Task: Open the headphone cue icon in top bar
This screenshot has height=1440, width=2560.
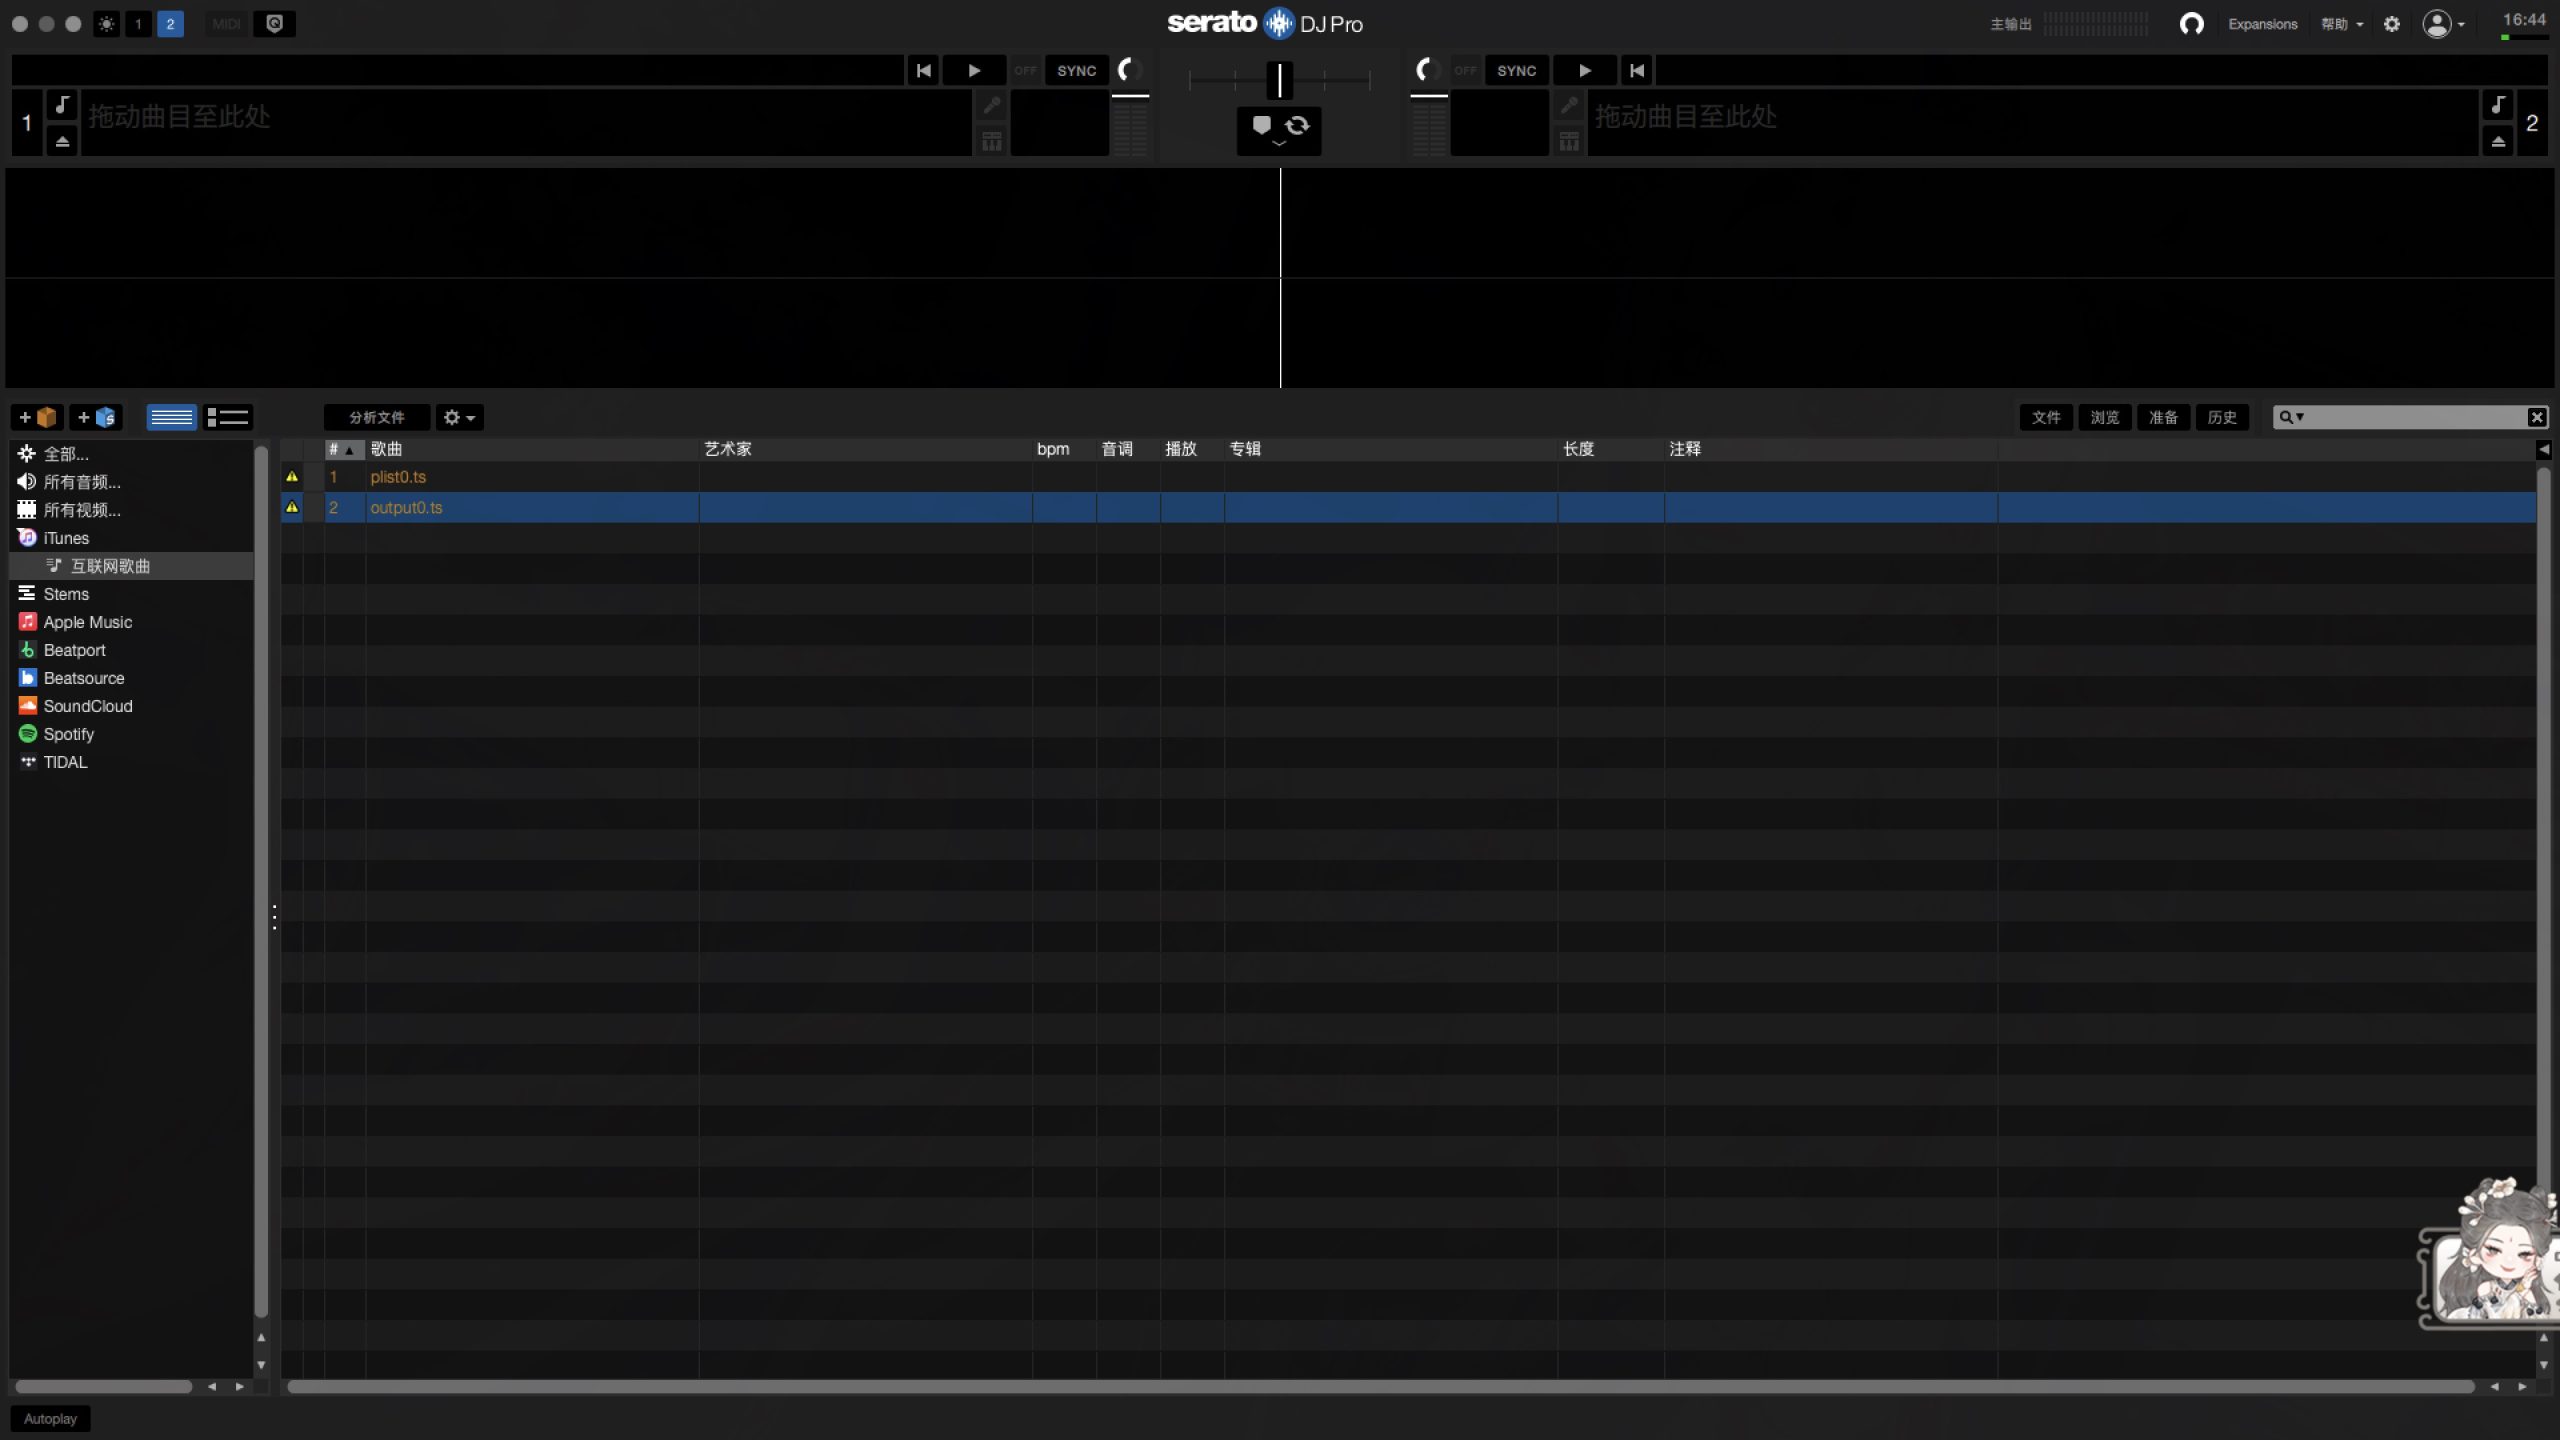Action: pos(2191,24)
